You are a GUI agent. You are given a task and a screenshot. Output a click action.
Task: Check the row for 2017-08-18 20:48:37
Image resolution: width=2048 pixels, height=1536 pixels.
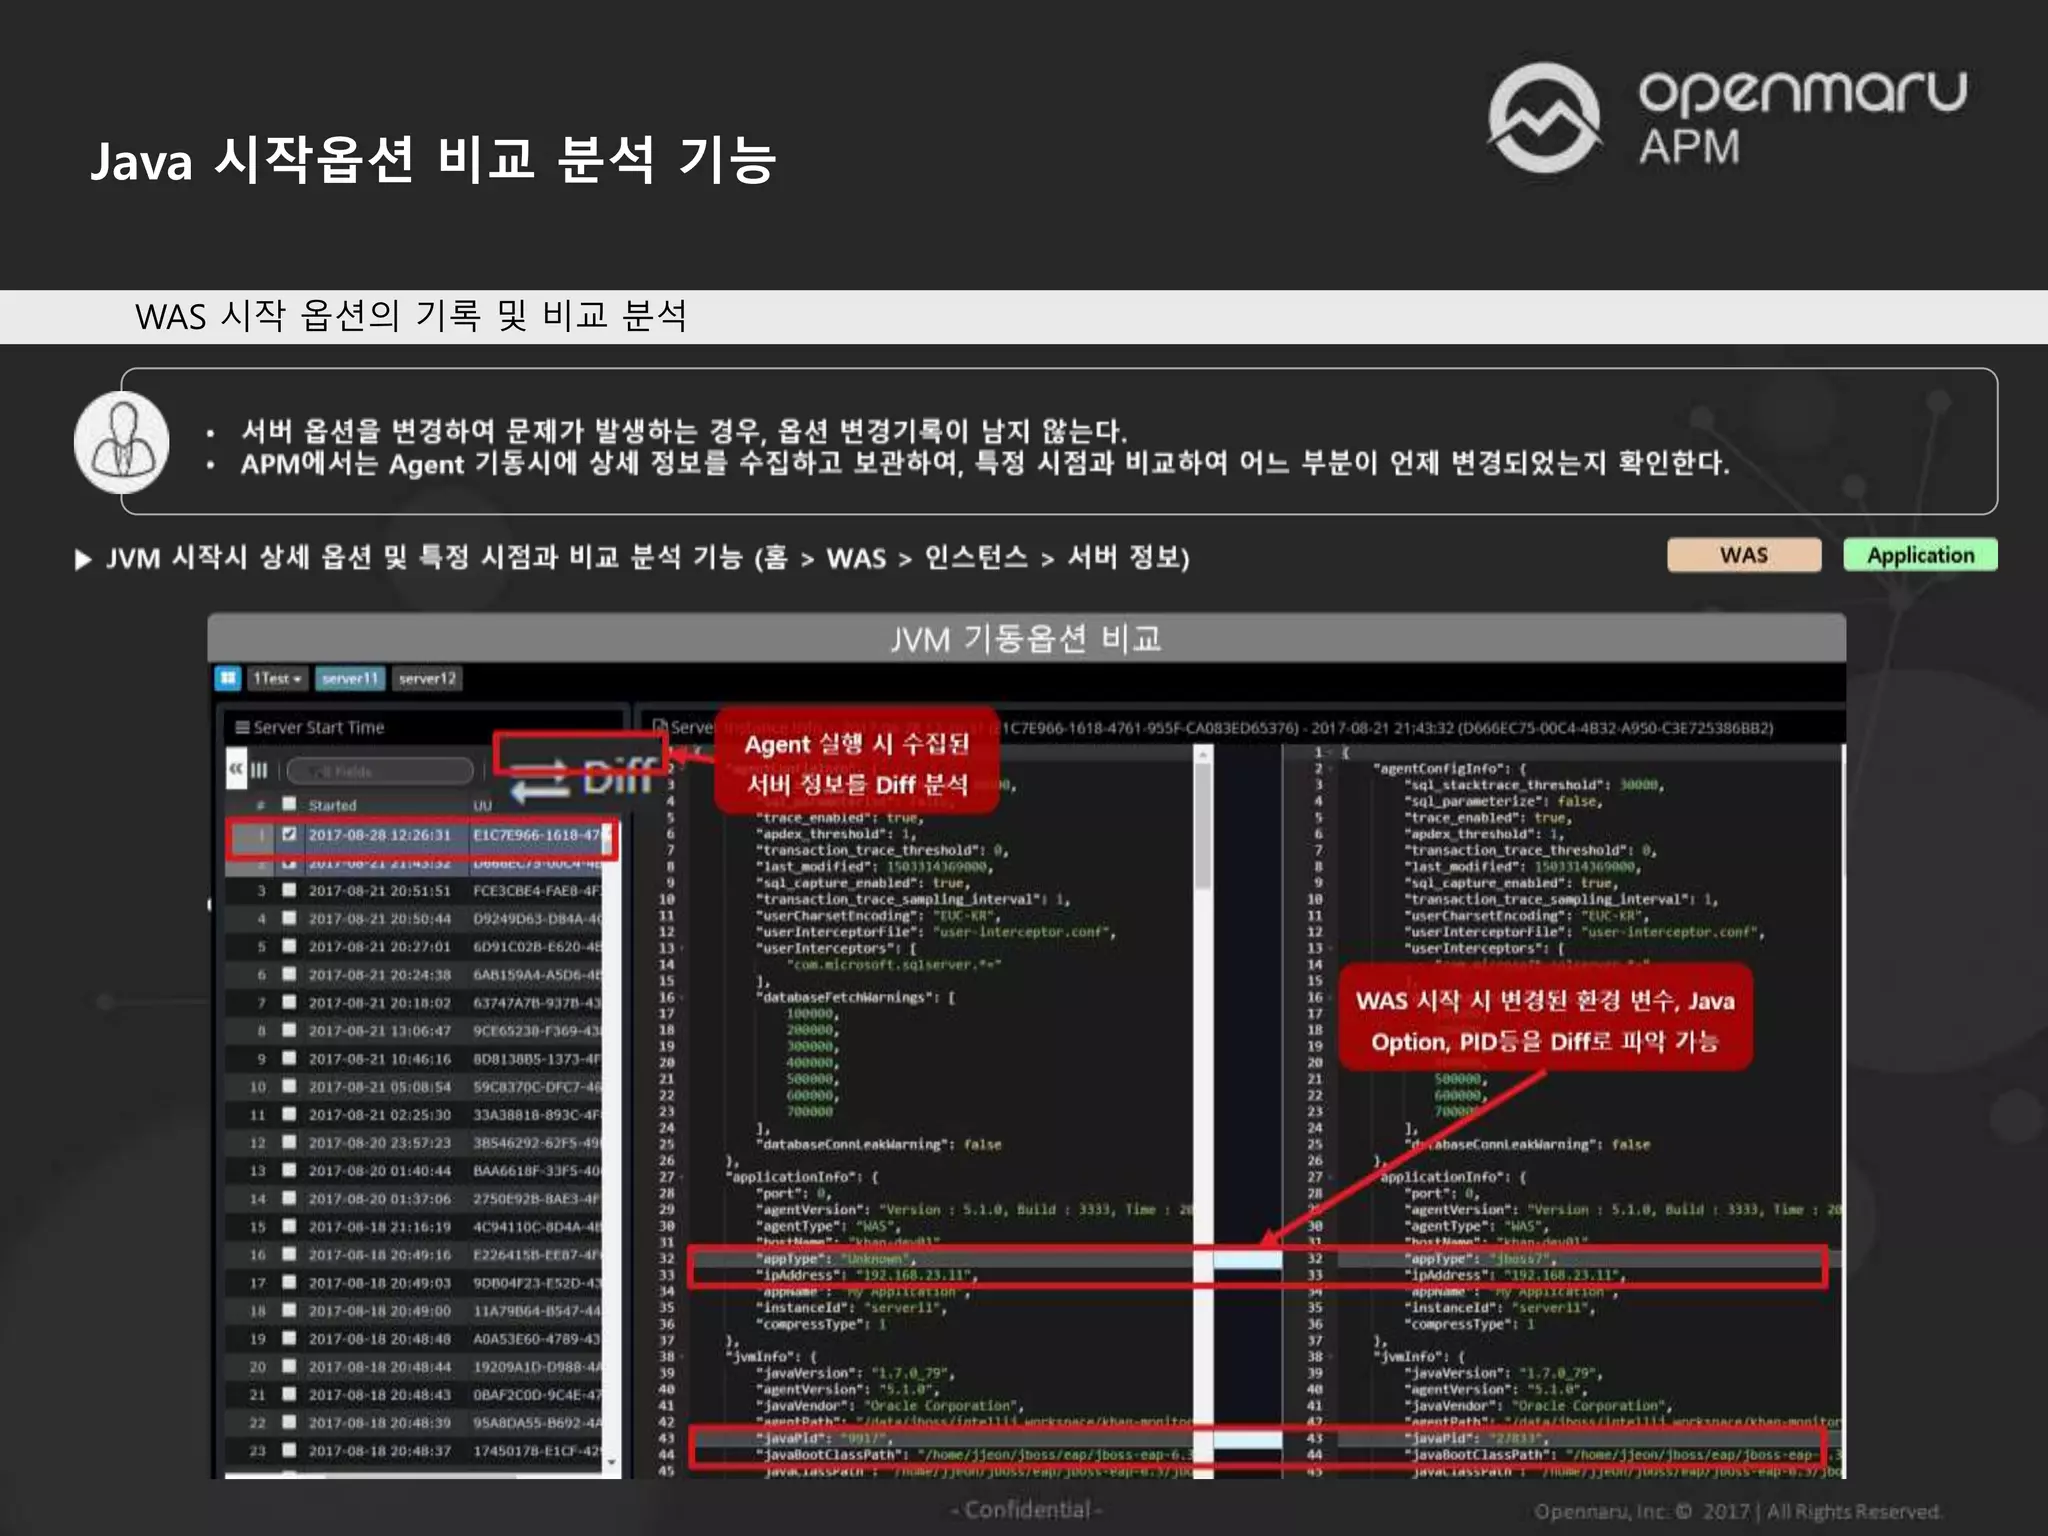click(x=289, y=1450)
